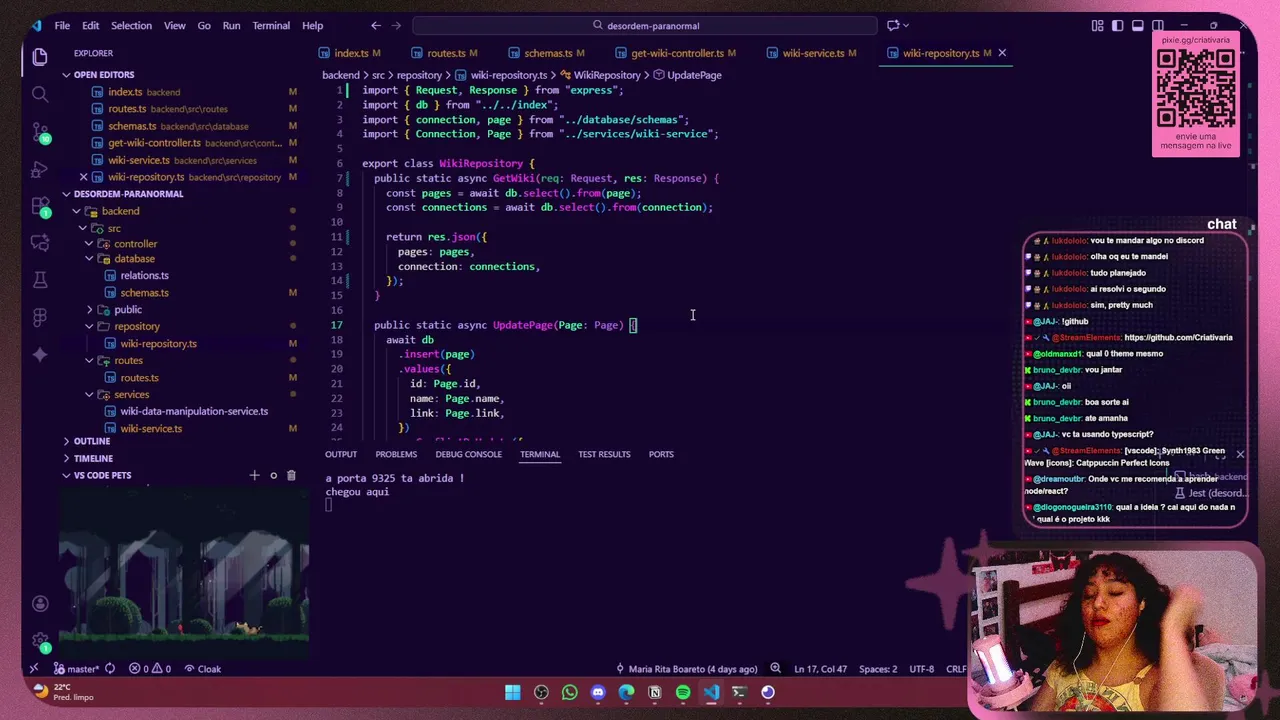
Task: Open the Windows Start menu
Action: click(513, 692)
